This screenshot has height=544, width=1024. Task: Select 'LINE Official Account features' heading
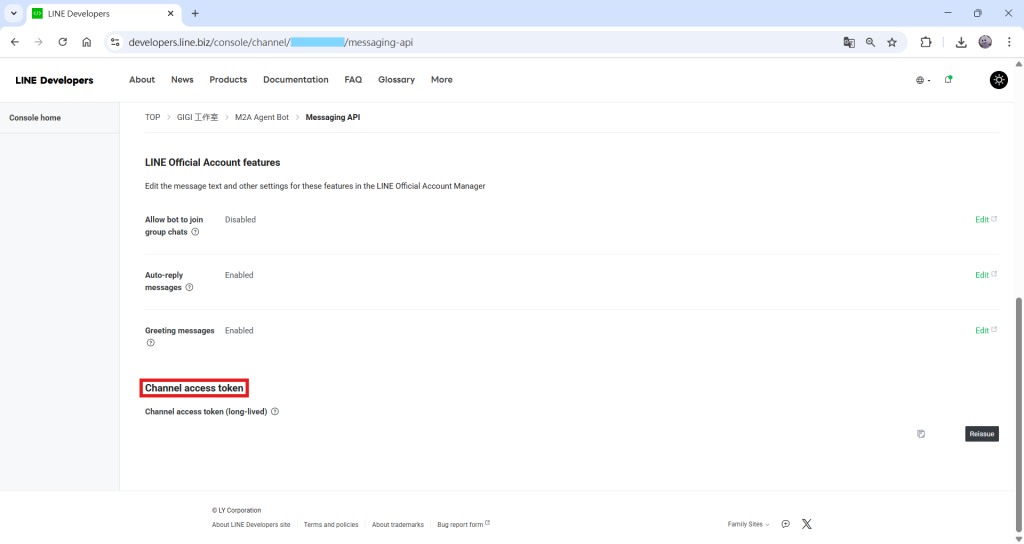pos(212,163)
